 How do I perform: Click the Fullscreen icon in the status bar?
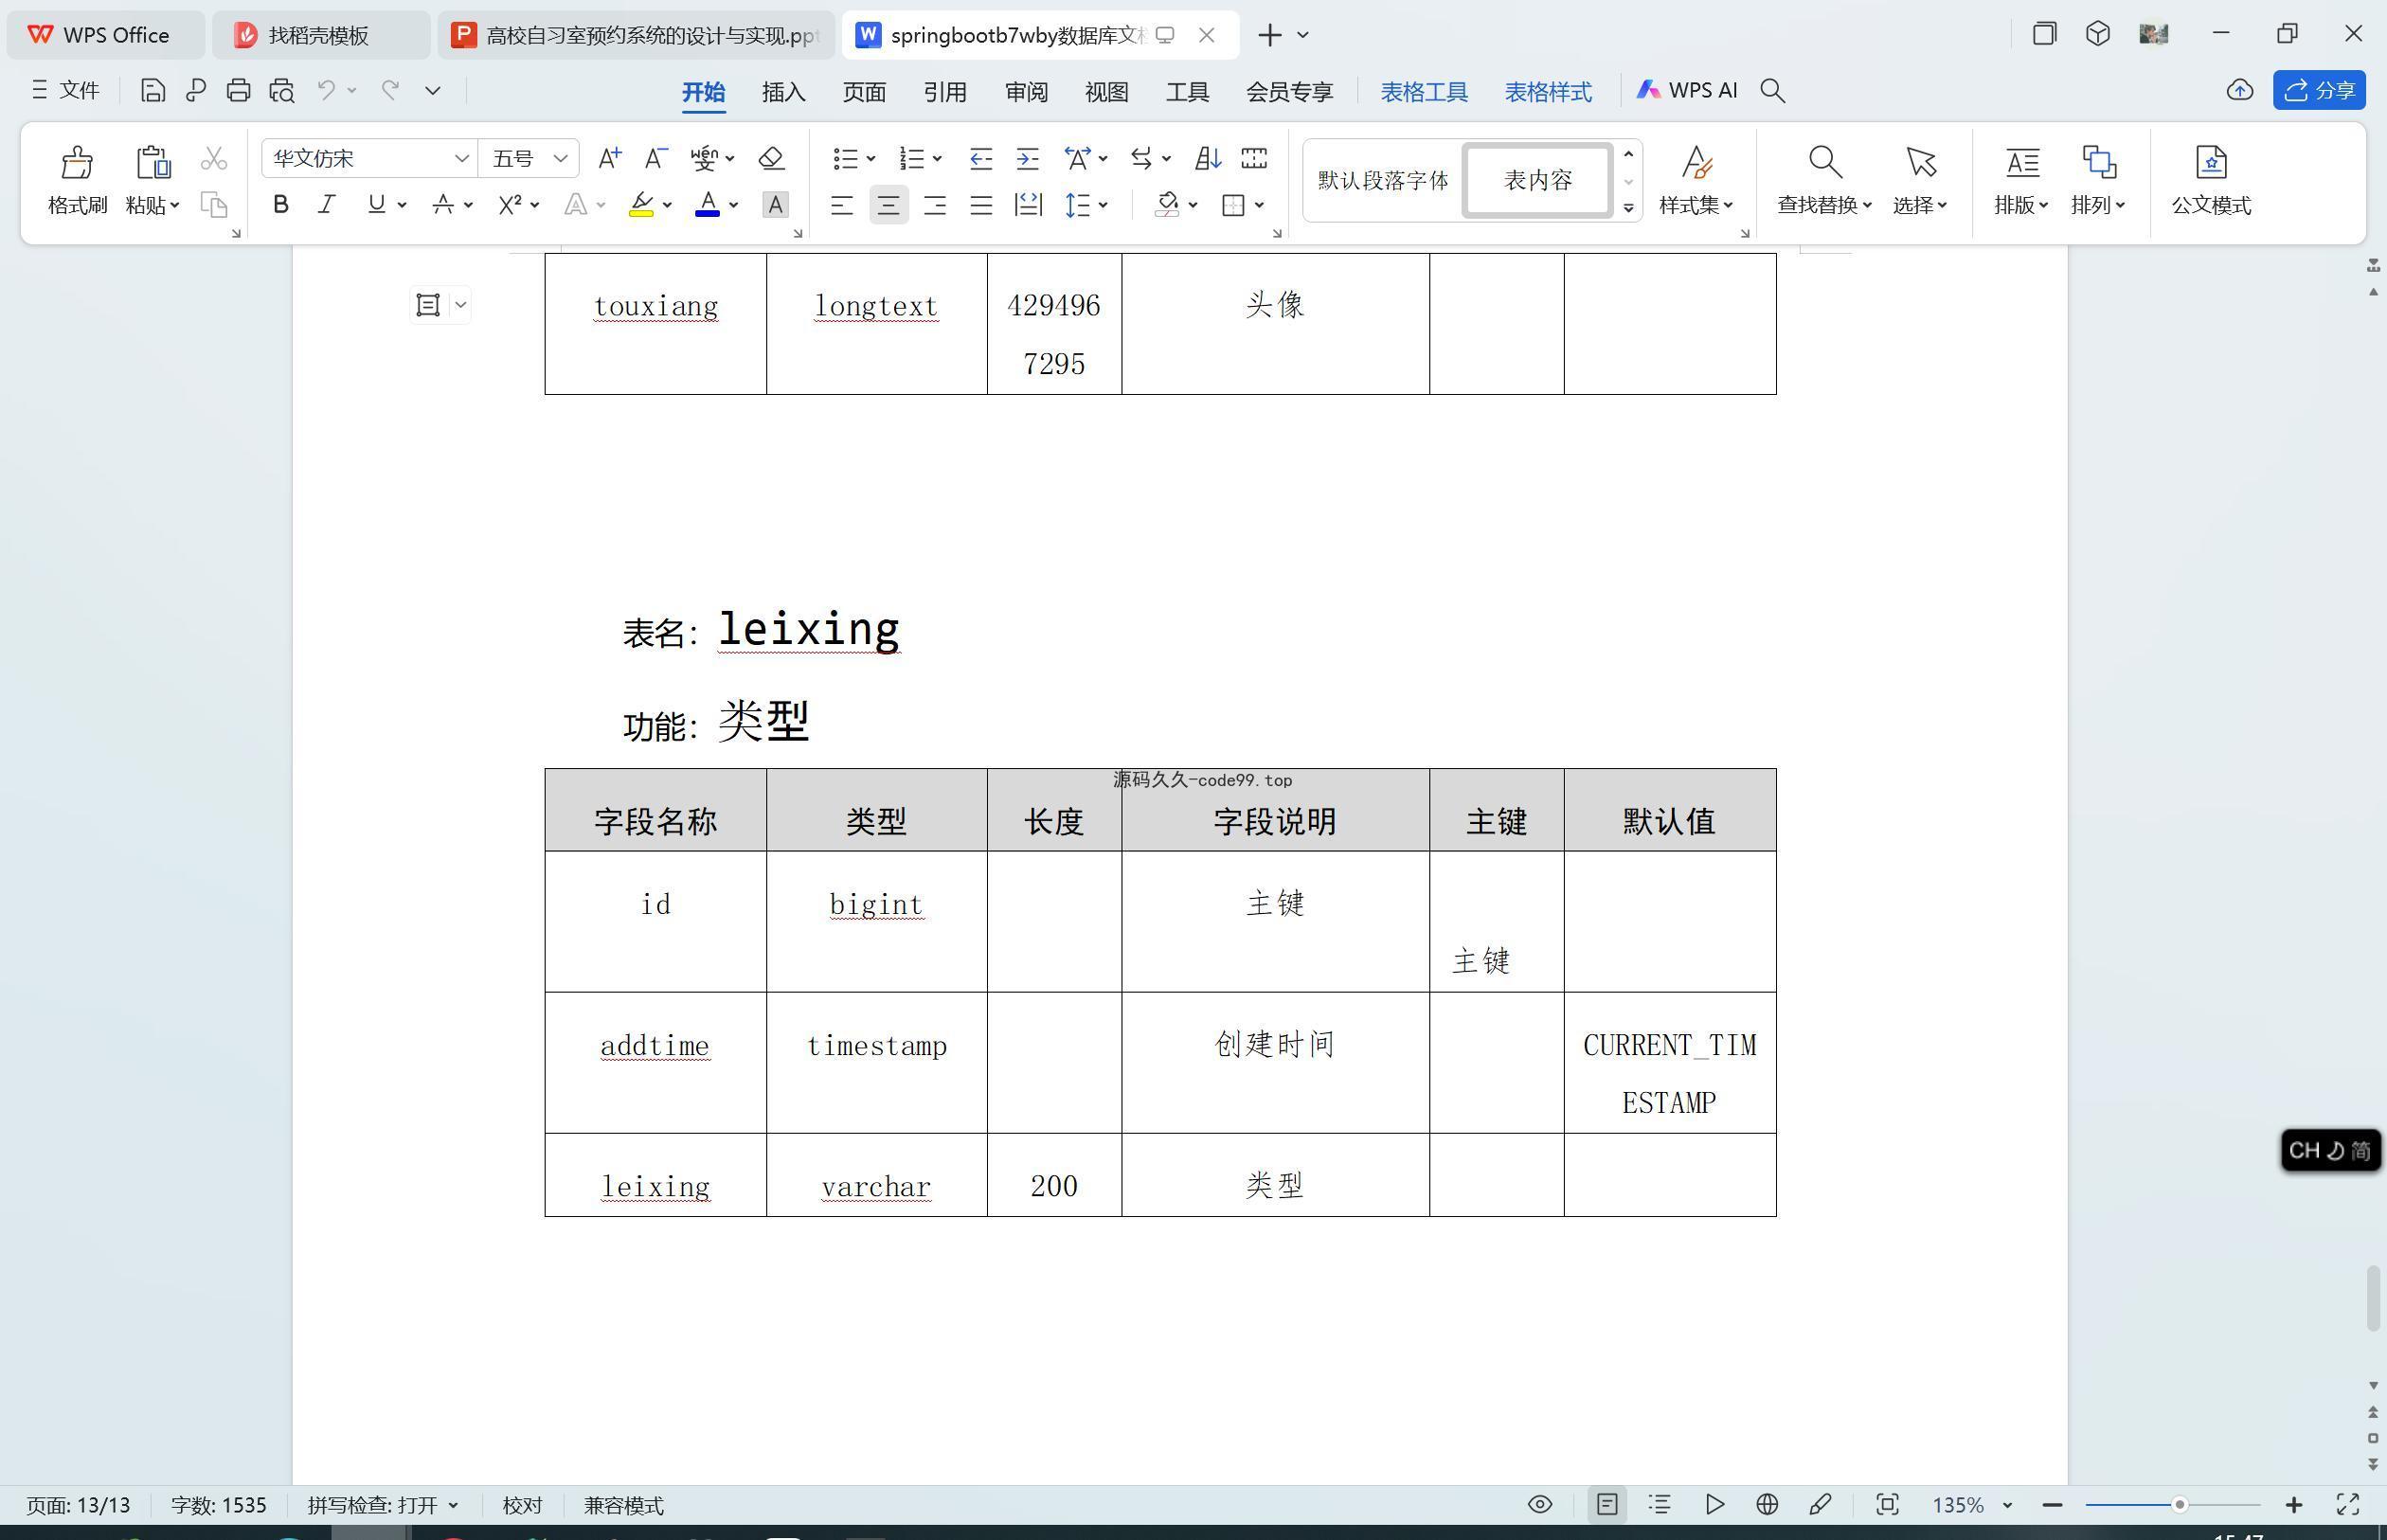click(x=2348, y=1505)
